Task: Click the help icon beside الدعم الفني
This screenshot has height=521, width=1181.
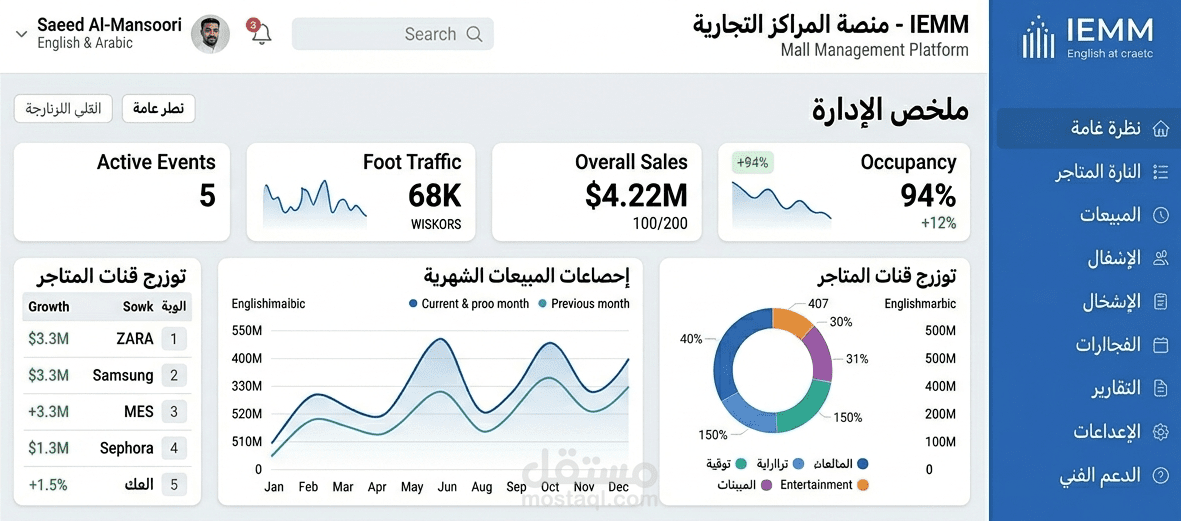Action: point(1161,476)
